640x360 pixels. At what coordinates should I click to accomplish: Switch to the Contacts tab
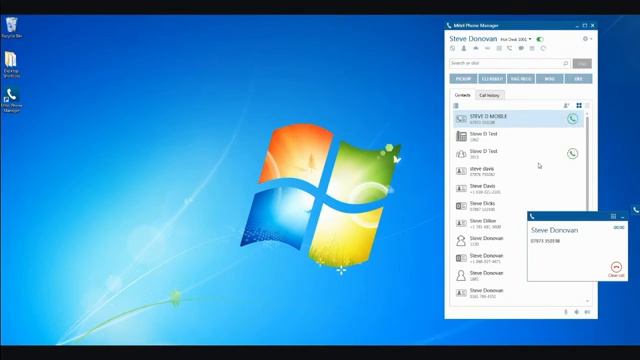[462, 95]
